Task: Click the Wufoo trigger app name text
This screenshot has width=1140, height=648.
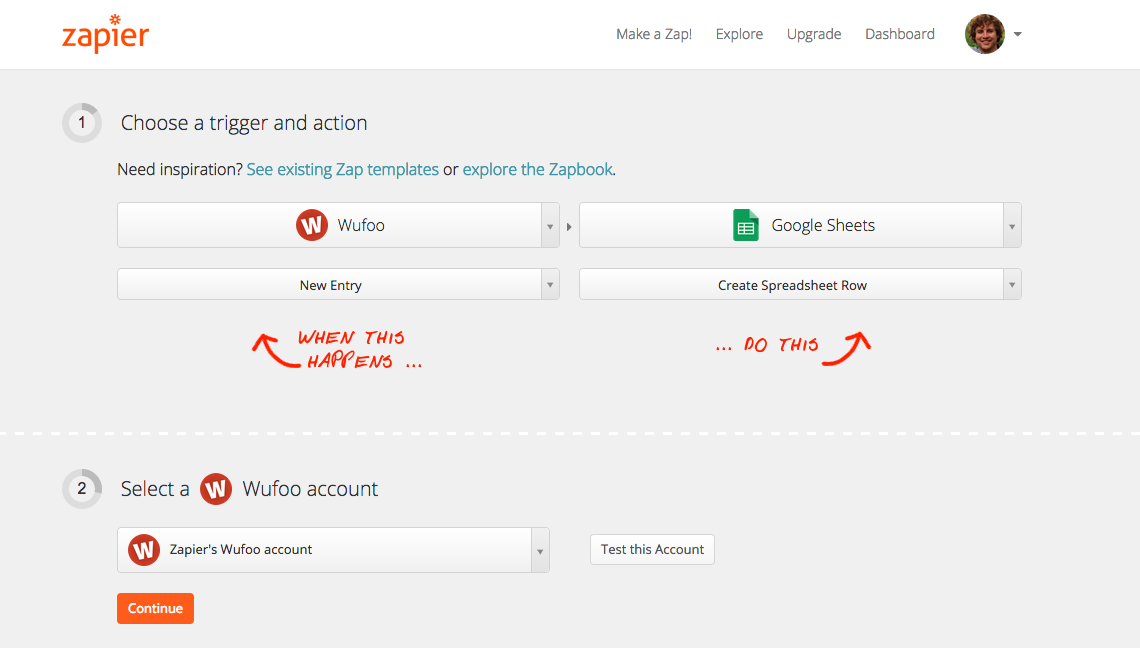Action: [361, 225]
